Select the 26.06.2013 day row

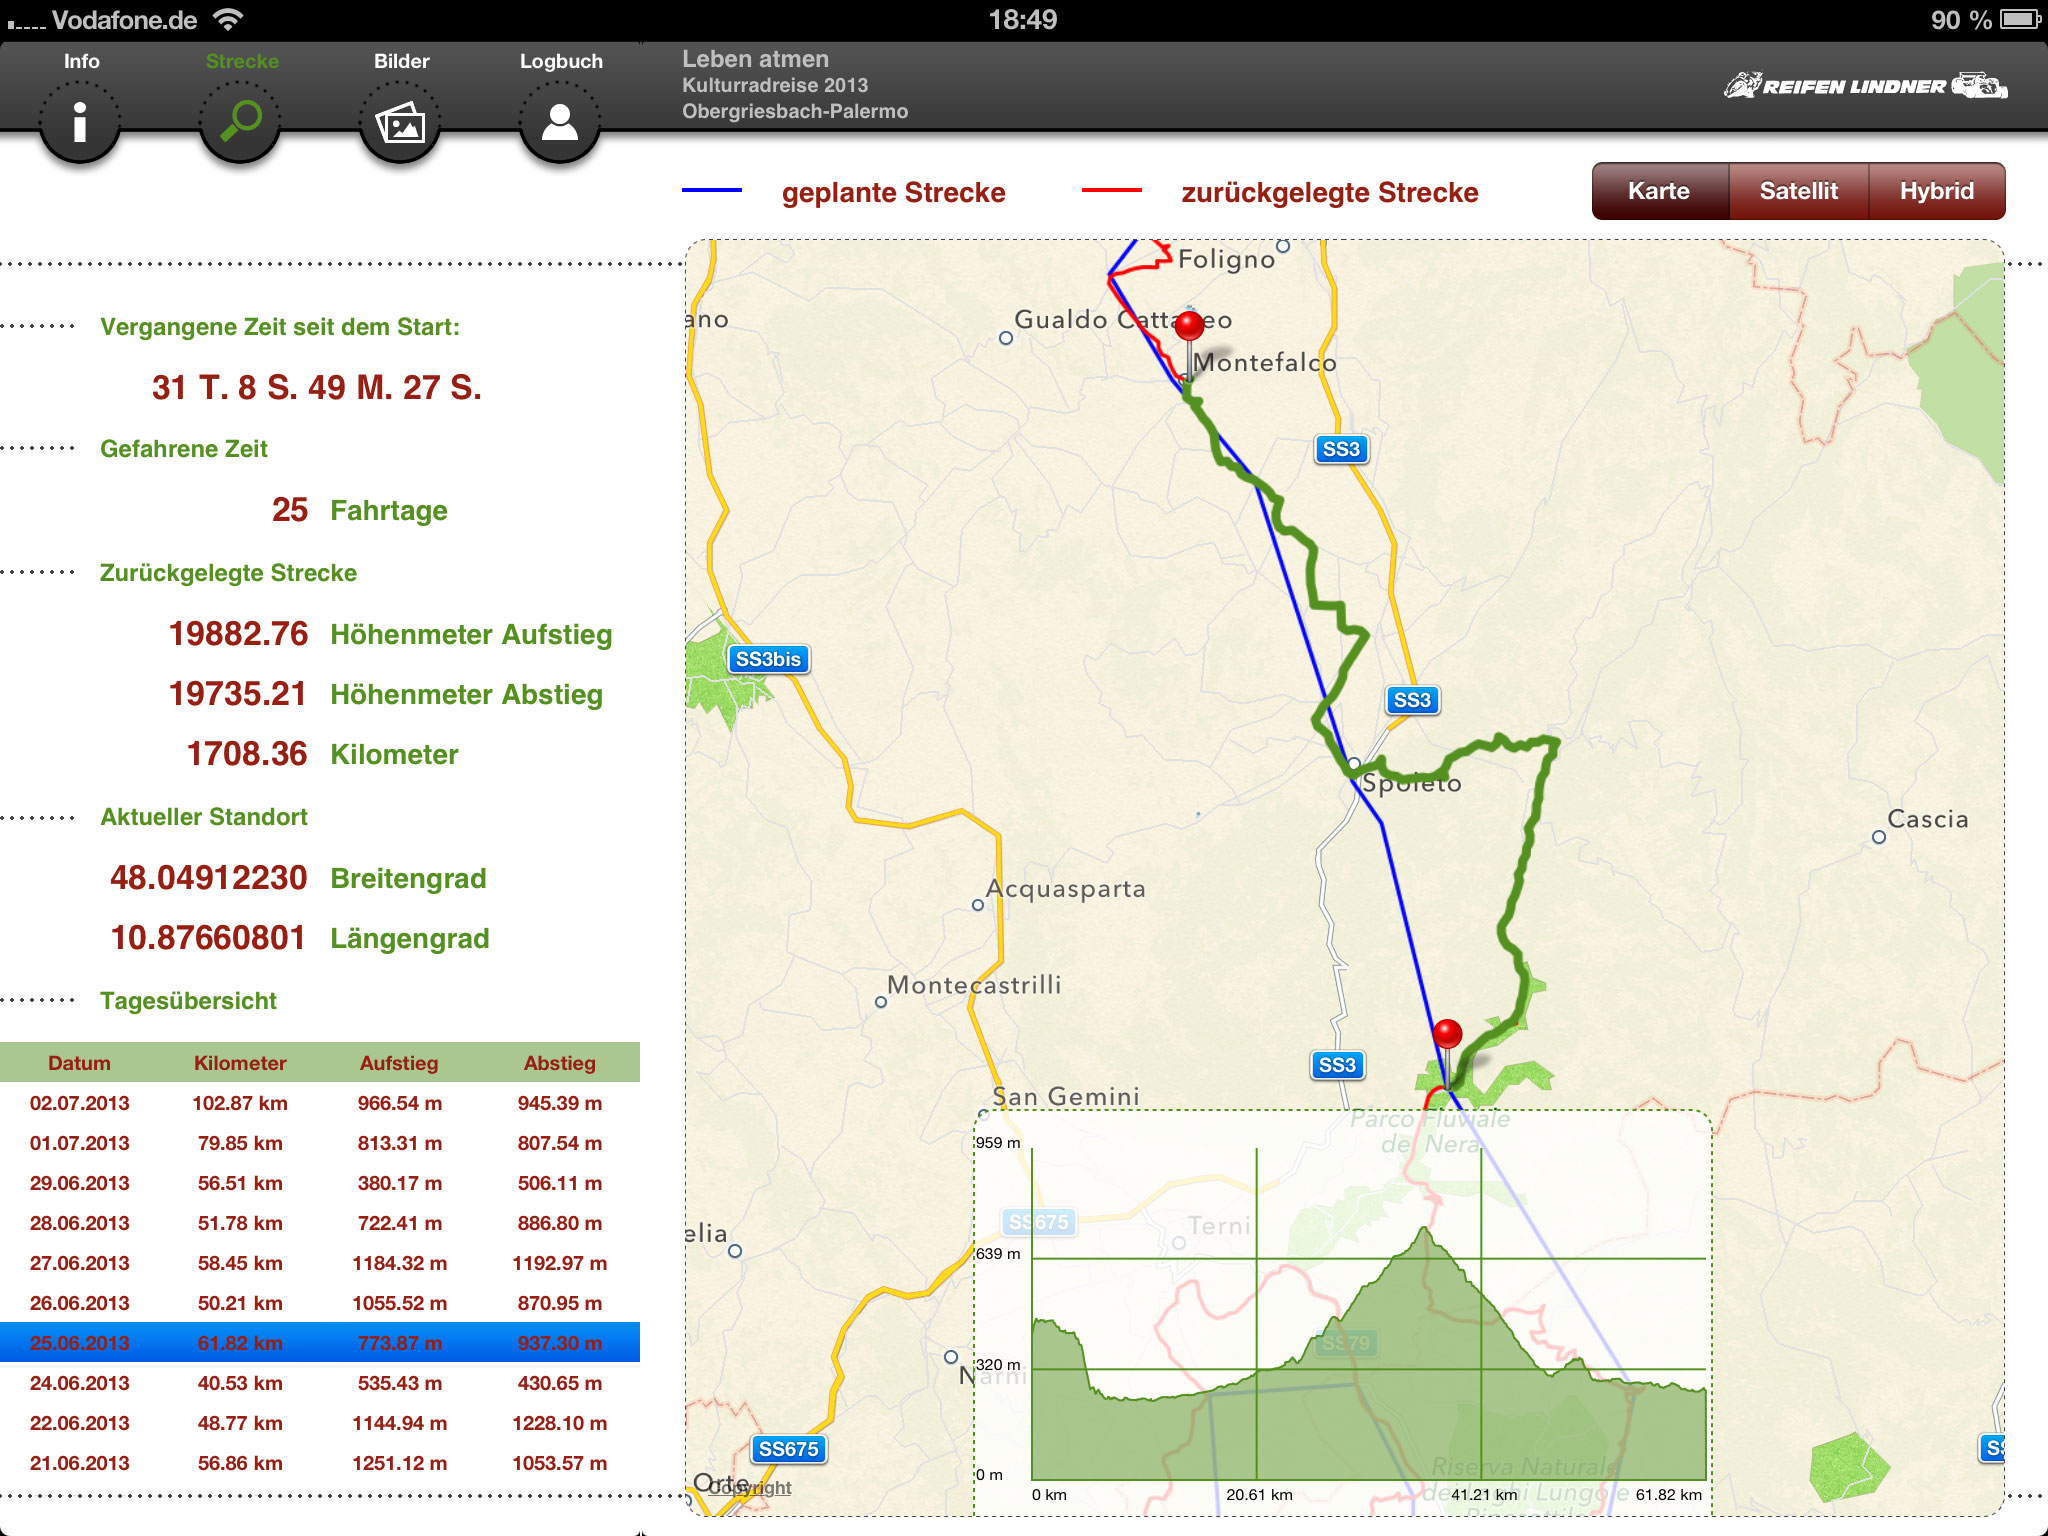[x=320, y=1303]
